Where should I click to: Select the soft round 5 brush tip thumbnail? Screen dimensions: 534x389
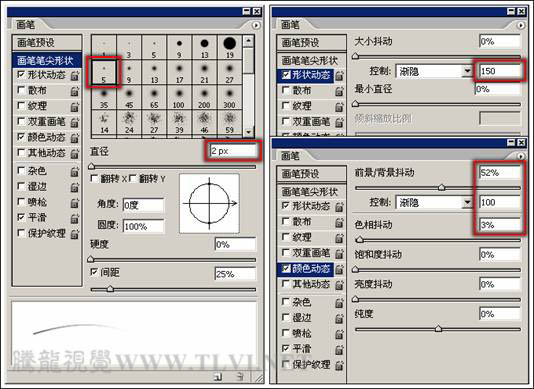pos(104,73)
